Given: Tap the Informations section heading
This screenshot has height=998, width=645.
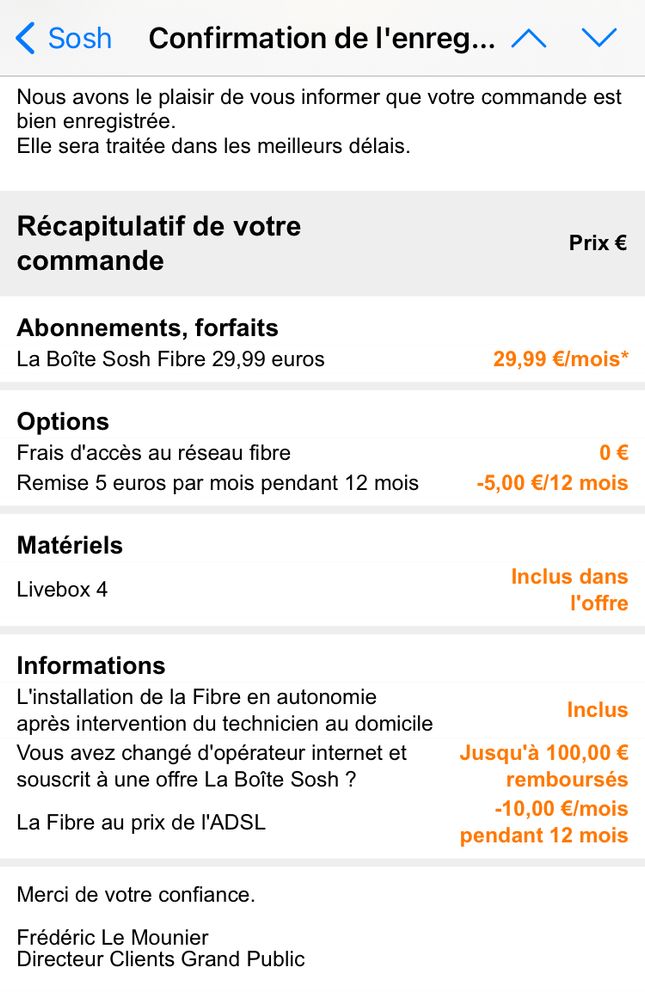Looking at the screenshot, I should point(91,666).
